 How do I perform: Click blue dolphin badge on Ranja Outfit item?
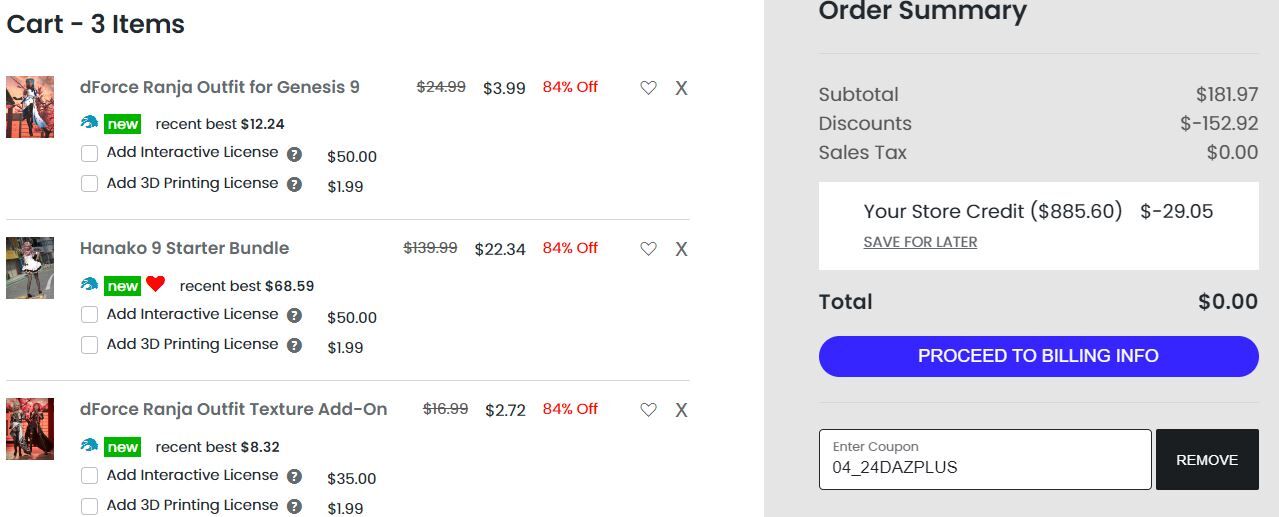pyautogui.click(x=90, y=123)
